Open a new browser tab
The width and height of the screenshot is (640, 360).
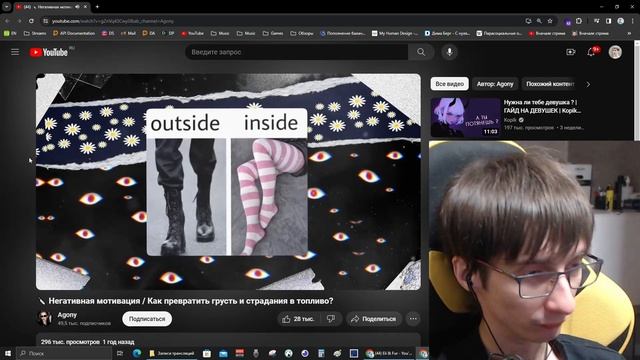(x=97, y=7)
